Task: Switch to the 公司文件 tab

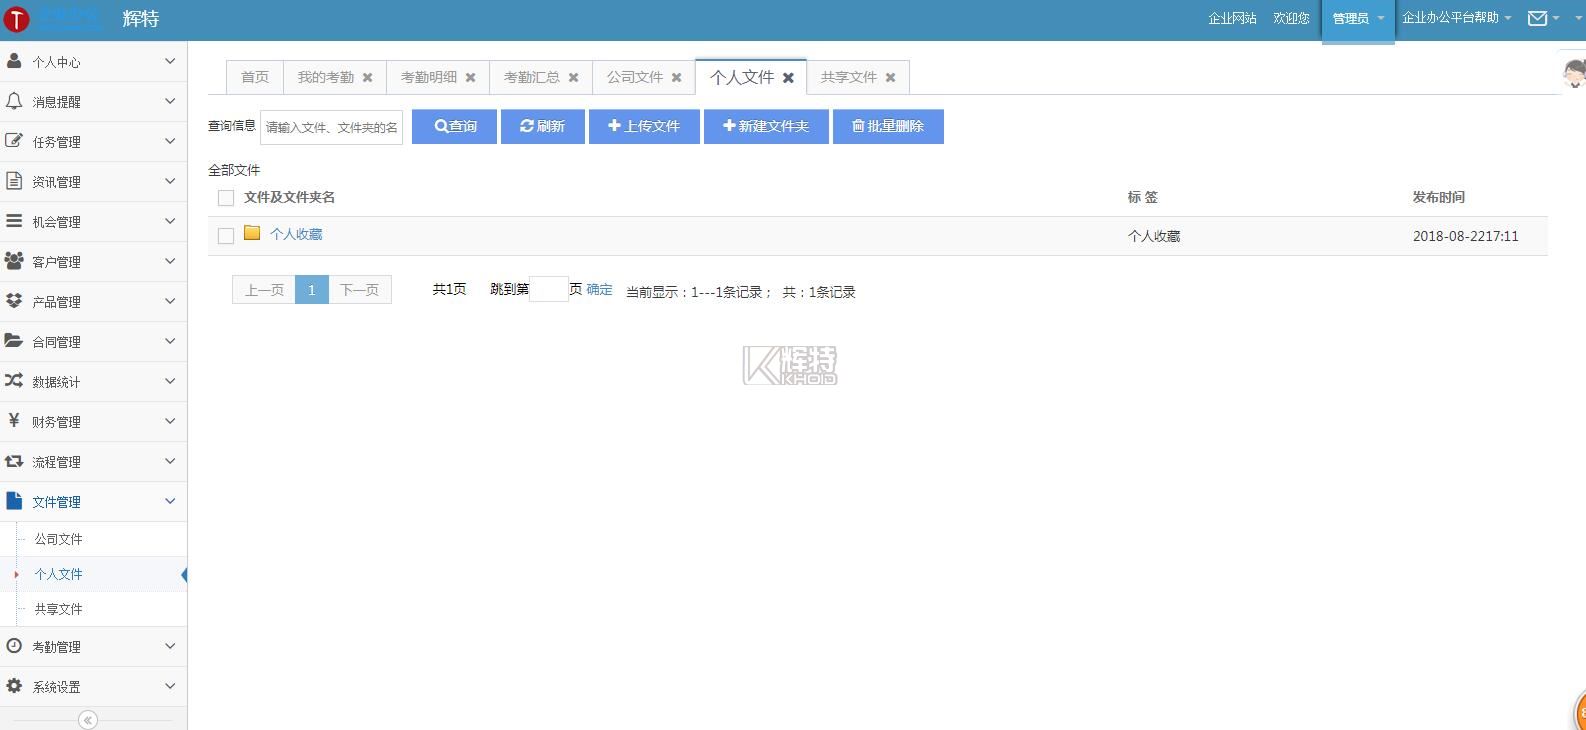Action: point(634,77)
